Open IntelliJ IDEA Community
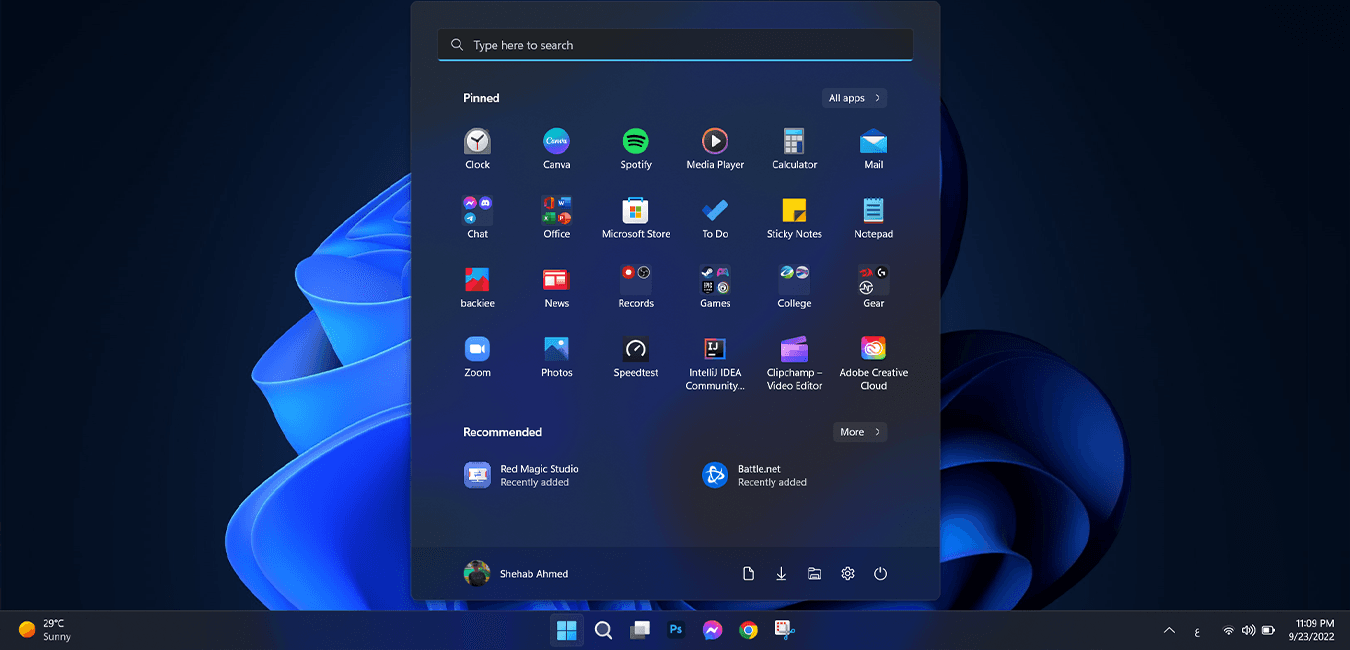The height and width of the screenshot is (650, 1350). (x=715, y=363)
